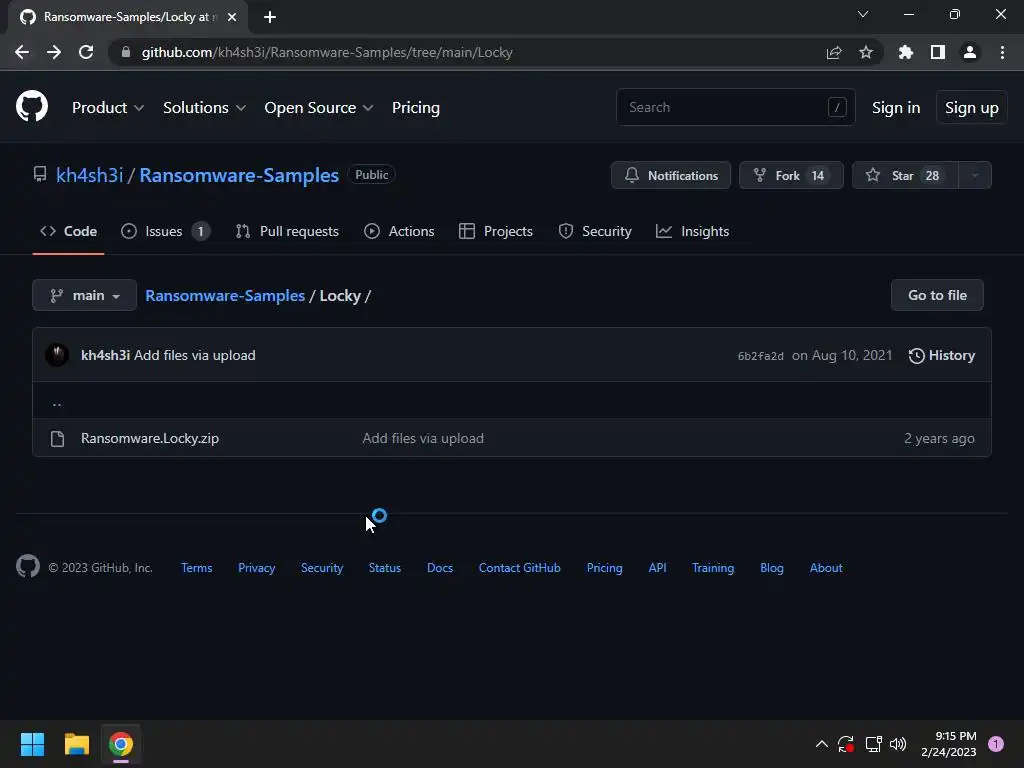Click the browser back arrow
This screenshot has height=768, width=1024.
[x=22, y=52]
